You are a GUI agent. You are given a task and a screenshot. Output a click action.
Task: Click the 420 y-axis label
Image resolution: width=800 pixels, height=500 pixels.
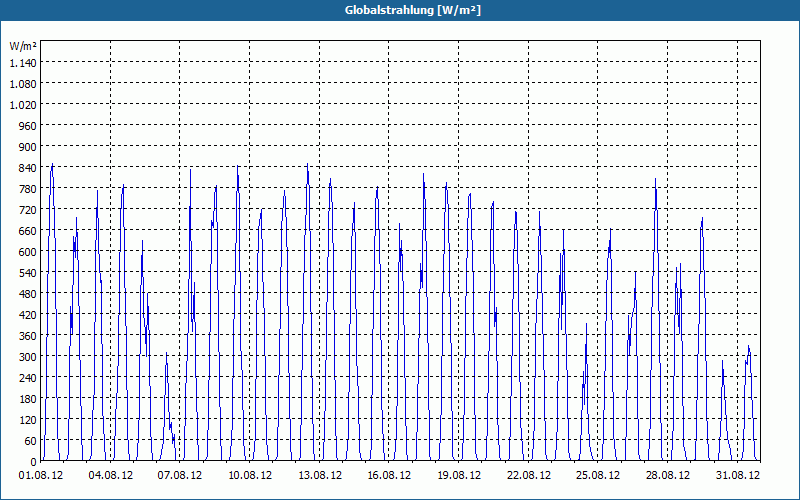pyautogui.click(x=28, y=315)
